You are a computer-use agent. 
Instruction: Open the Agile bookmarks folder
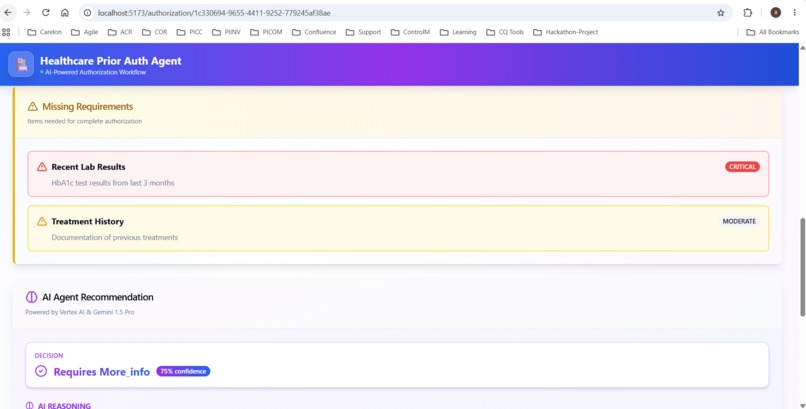[x=84, y=32]
